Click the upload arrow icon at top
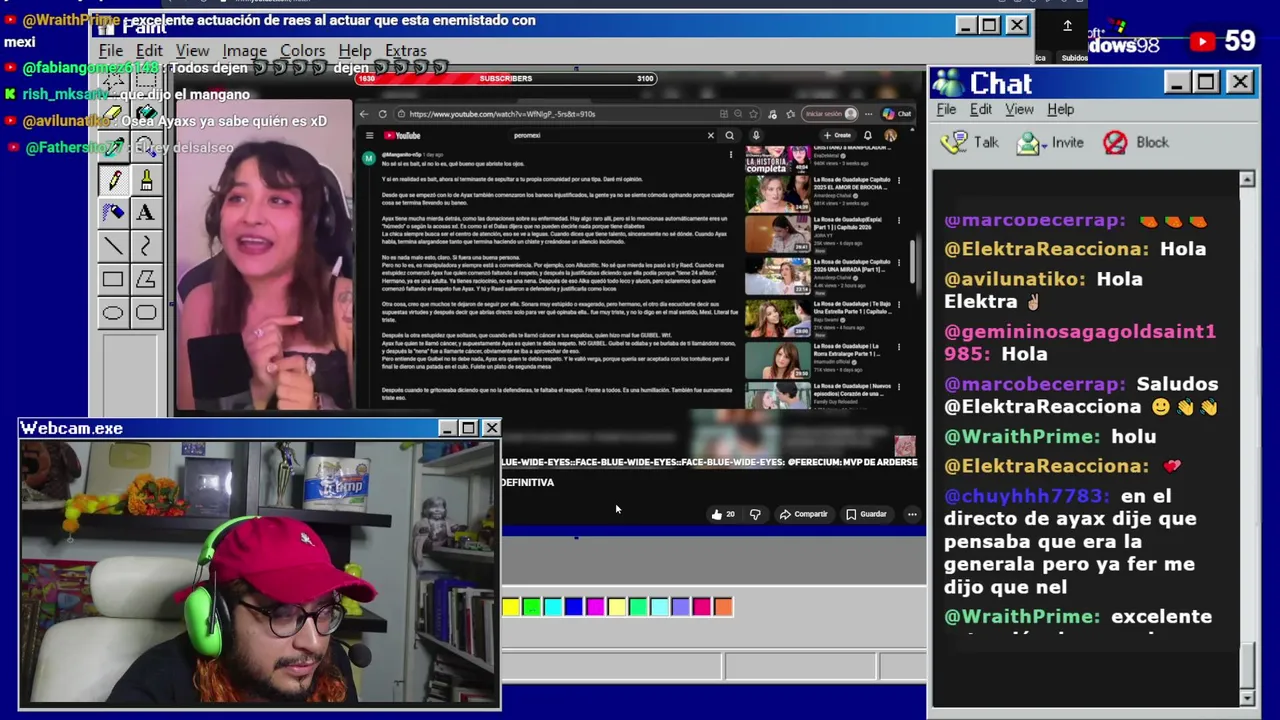Screen dimensions: 1280x720 click(x=1067, y=26)
